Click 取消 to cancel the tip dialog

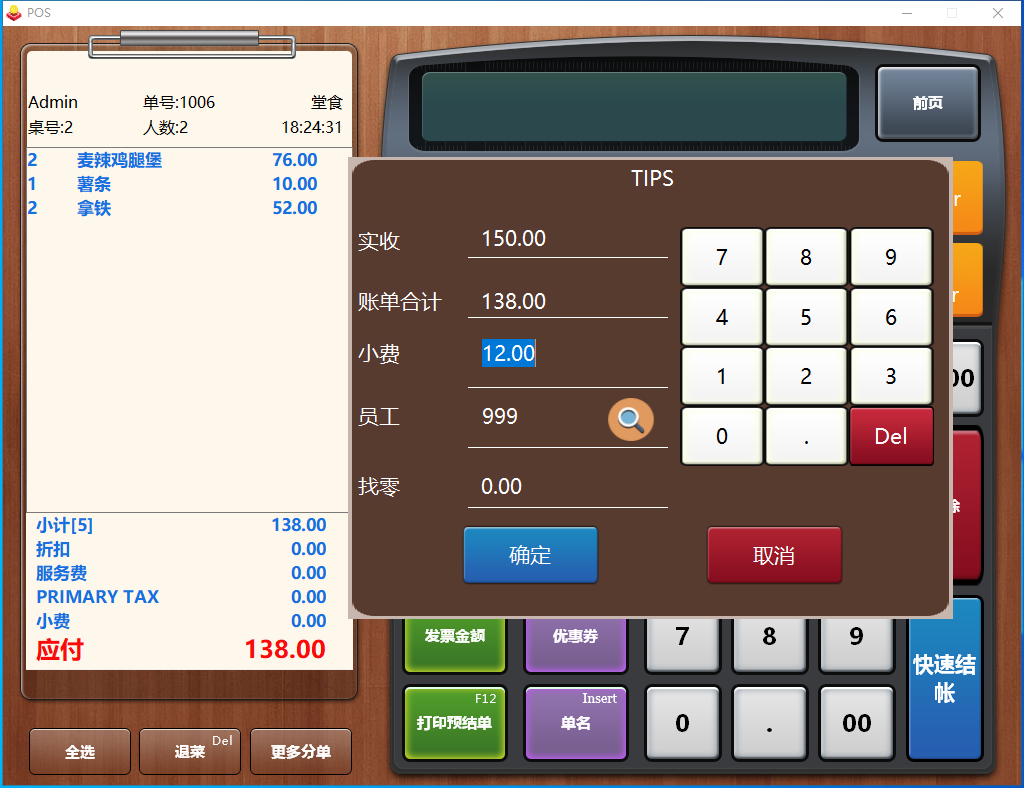click(x=774, y=555)
